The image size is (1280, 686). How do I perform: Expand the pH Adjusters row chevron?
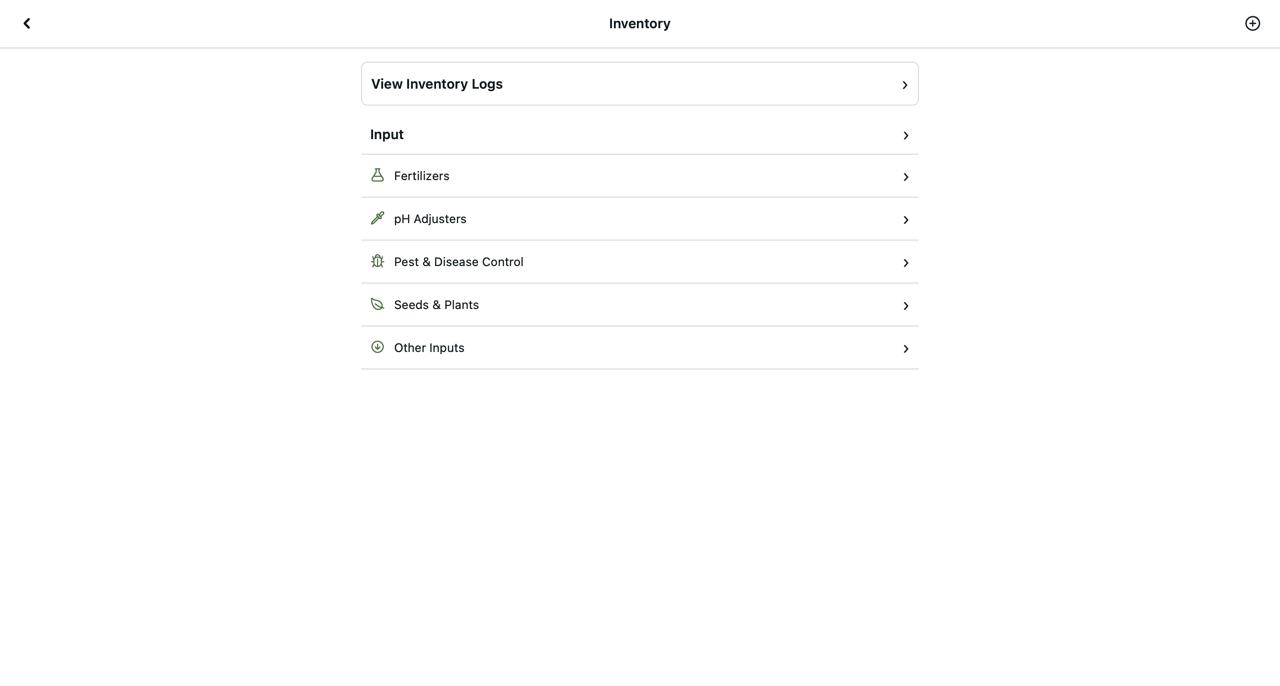pos(906,220)
